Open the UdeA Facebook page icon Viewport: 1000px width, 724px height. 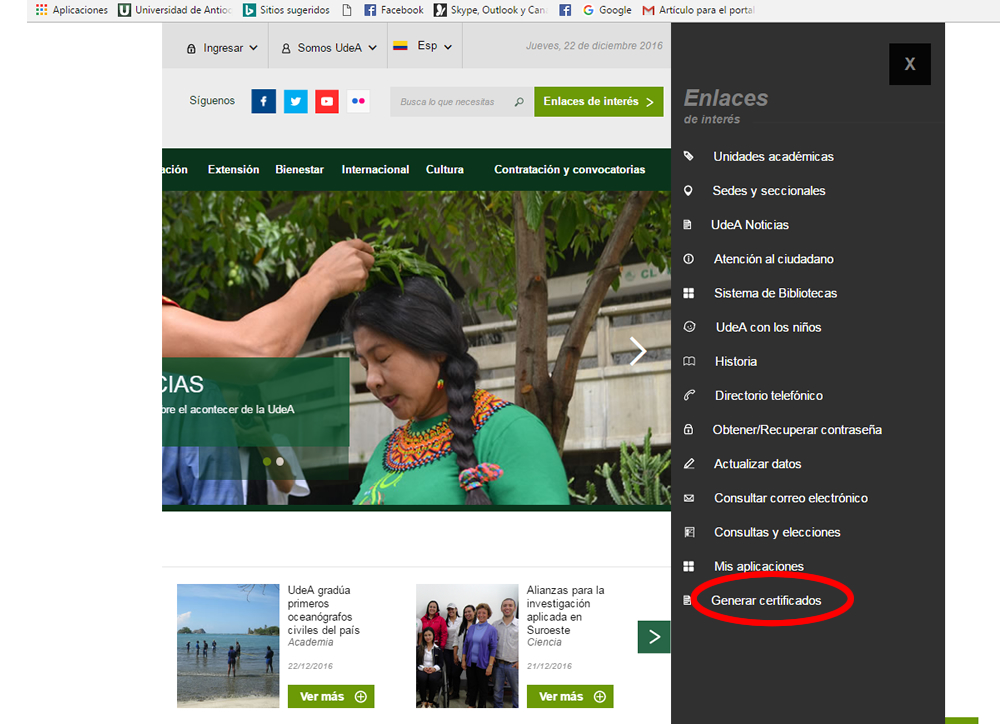(x=263, y=102)
